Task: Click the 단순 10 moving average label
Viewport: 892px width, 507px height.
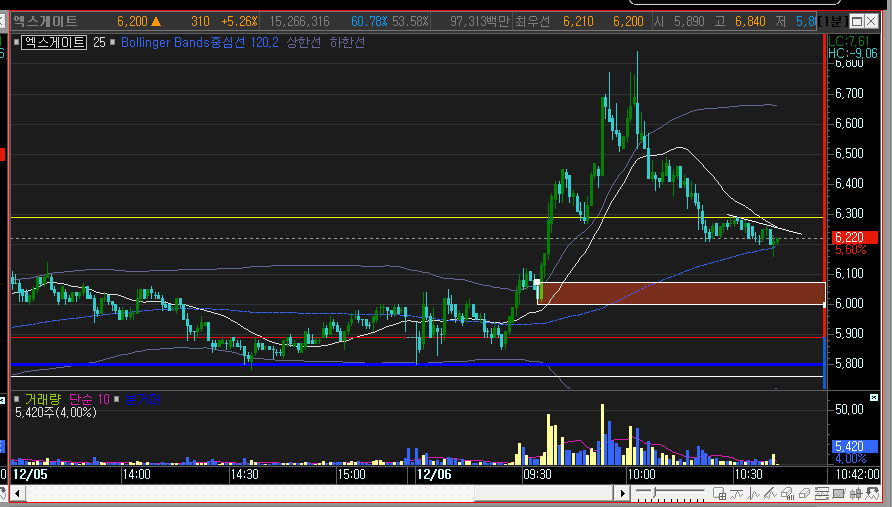Action: [x=89, y=399]
